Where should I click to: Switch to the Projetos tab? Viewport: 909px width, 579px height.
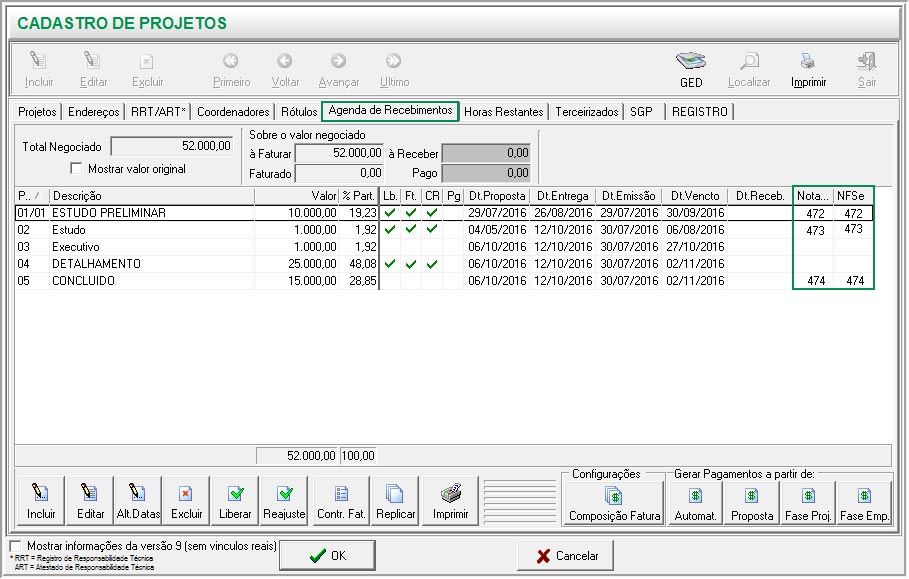tap(37, 111)
